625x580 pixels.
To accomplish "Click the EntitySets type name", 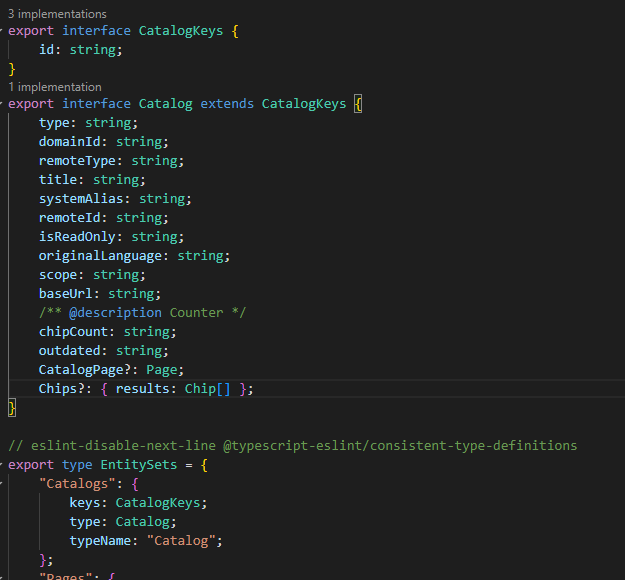I will coord(138,464).
